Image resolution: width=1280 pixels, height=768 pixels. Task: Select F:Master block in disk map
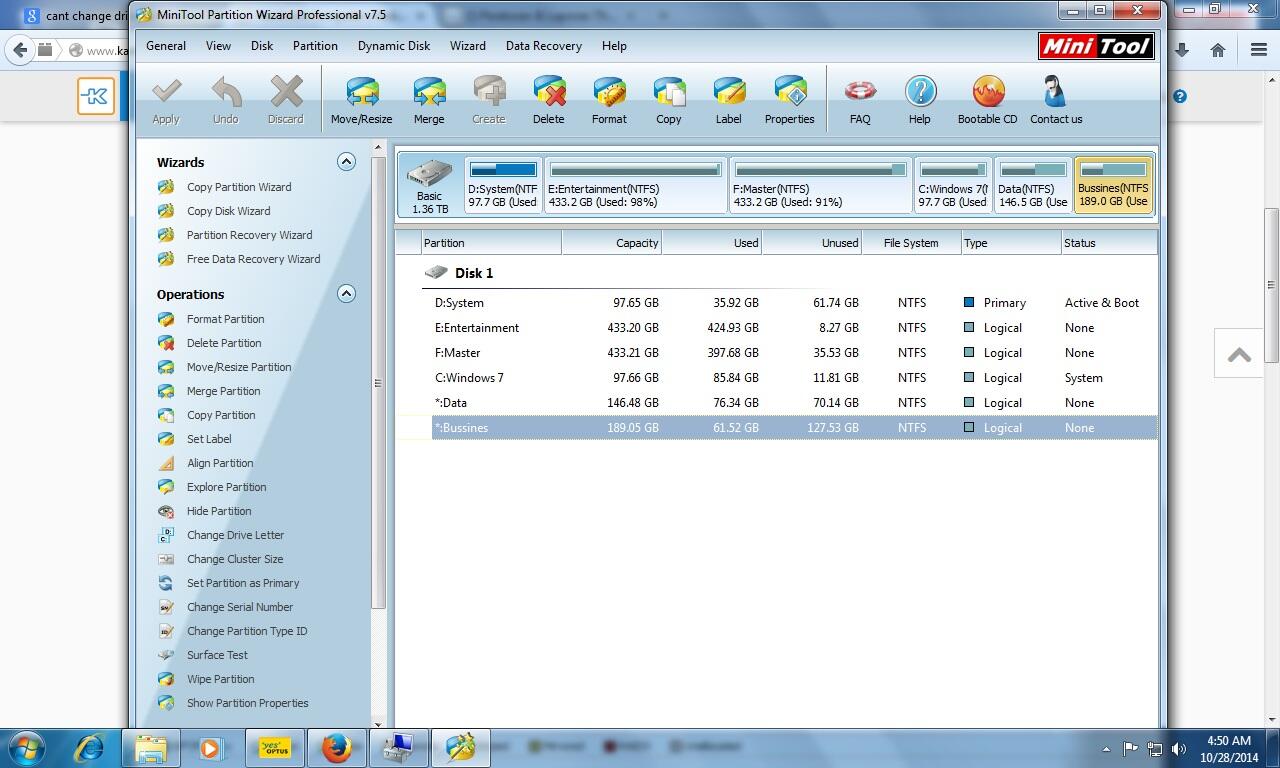[820, 186]
